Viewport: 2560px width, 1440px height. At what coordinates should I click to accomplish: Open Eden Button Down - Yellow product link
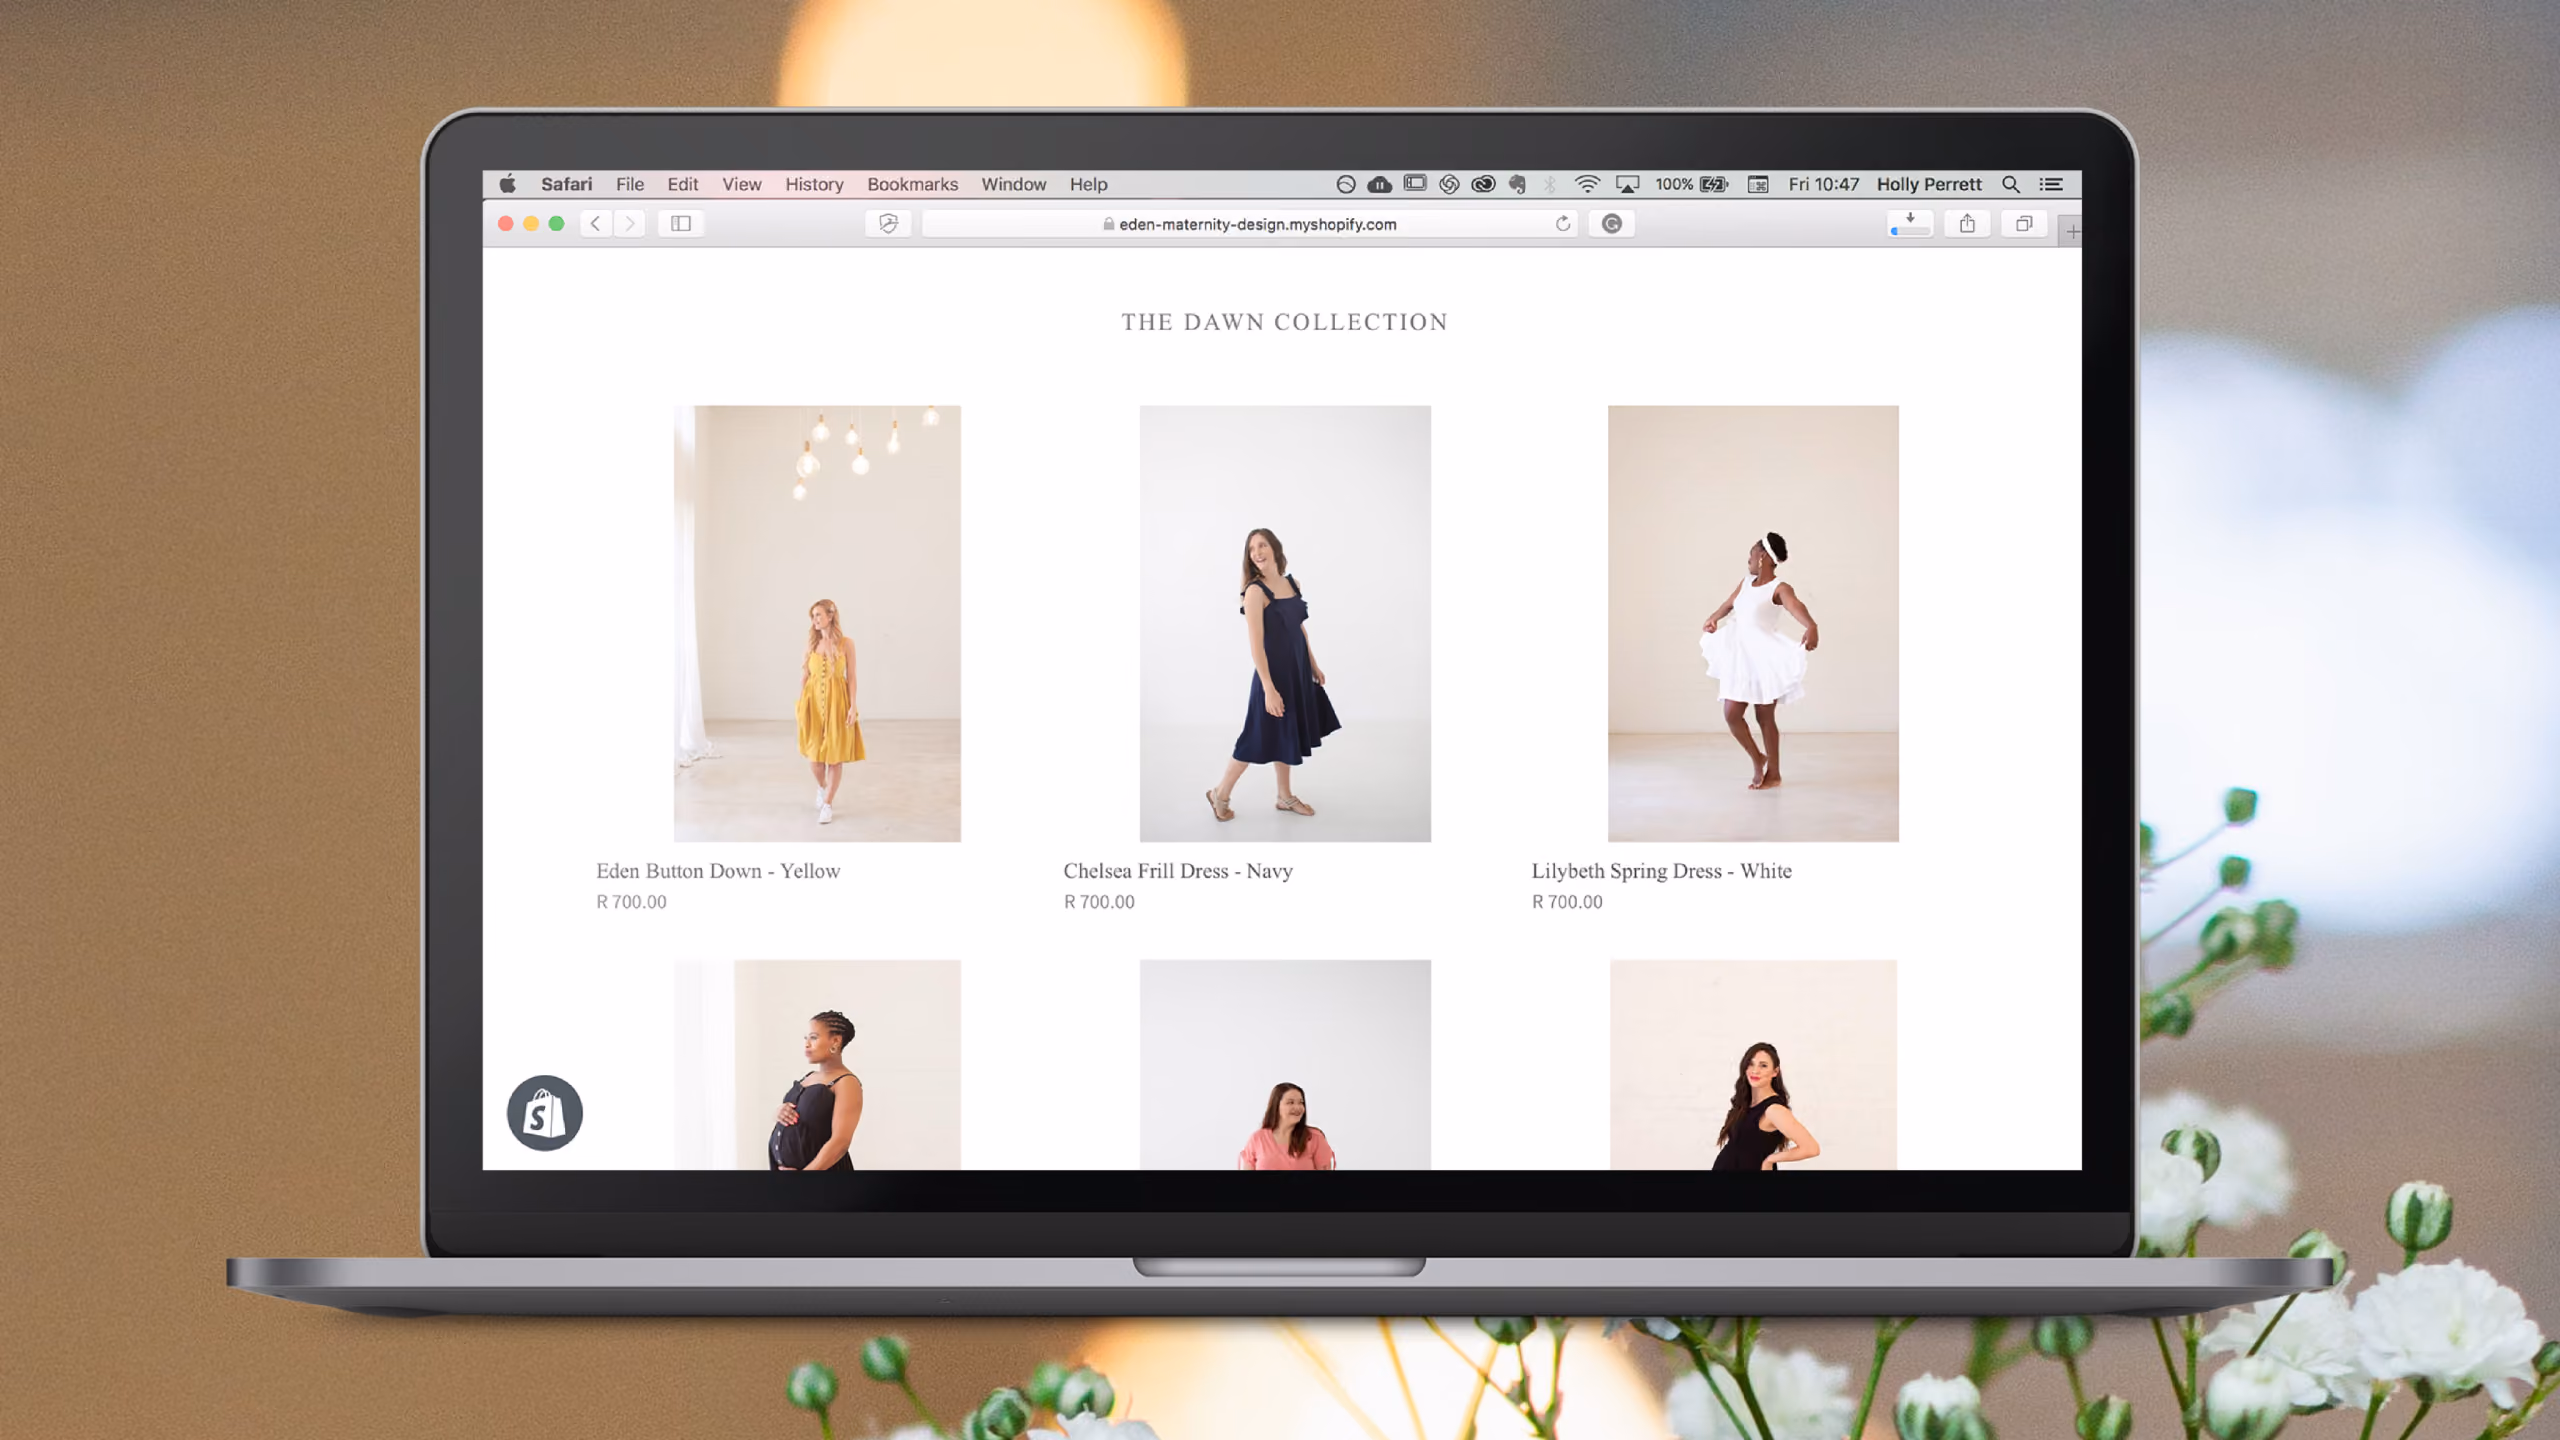(718, 871)
